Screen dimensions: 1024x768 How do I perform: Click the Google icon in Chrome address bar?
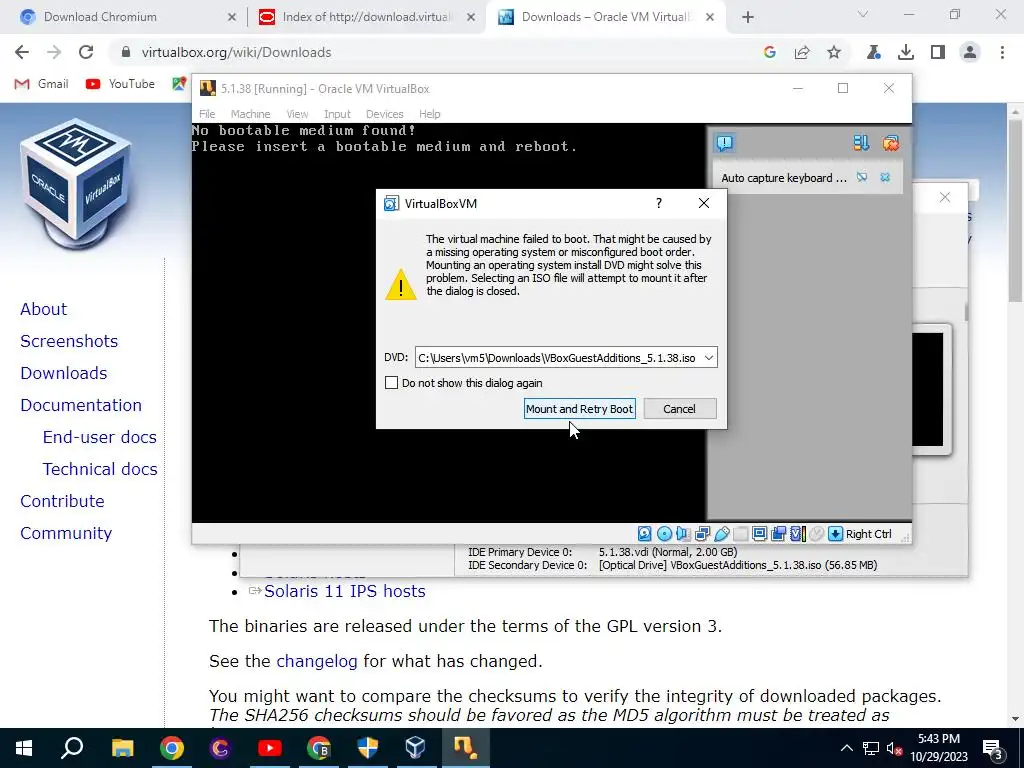click(x=770, y=52)
